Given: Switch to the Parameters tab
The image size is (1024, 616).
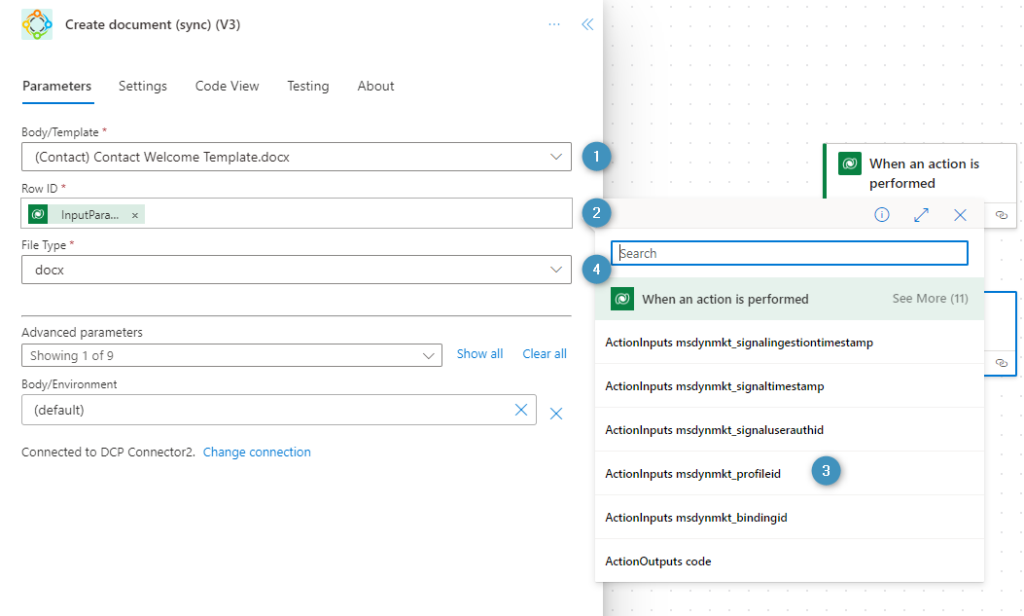Looking at the screenshot, I should [57, 86].
